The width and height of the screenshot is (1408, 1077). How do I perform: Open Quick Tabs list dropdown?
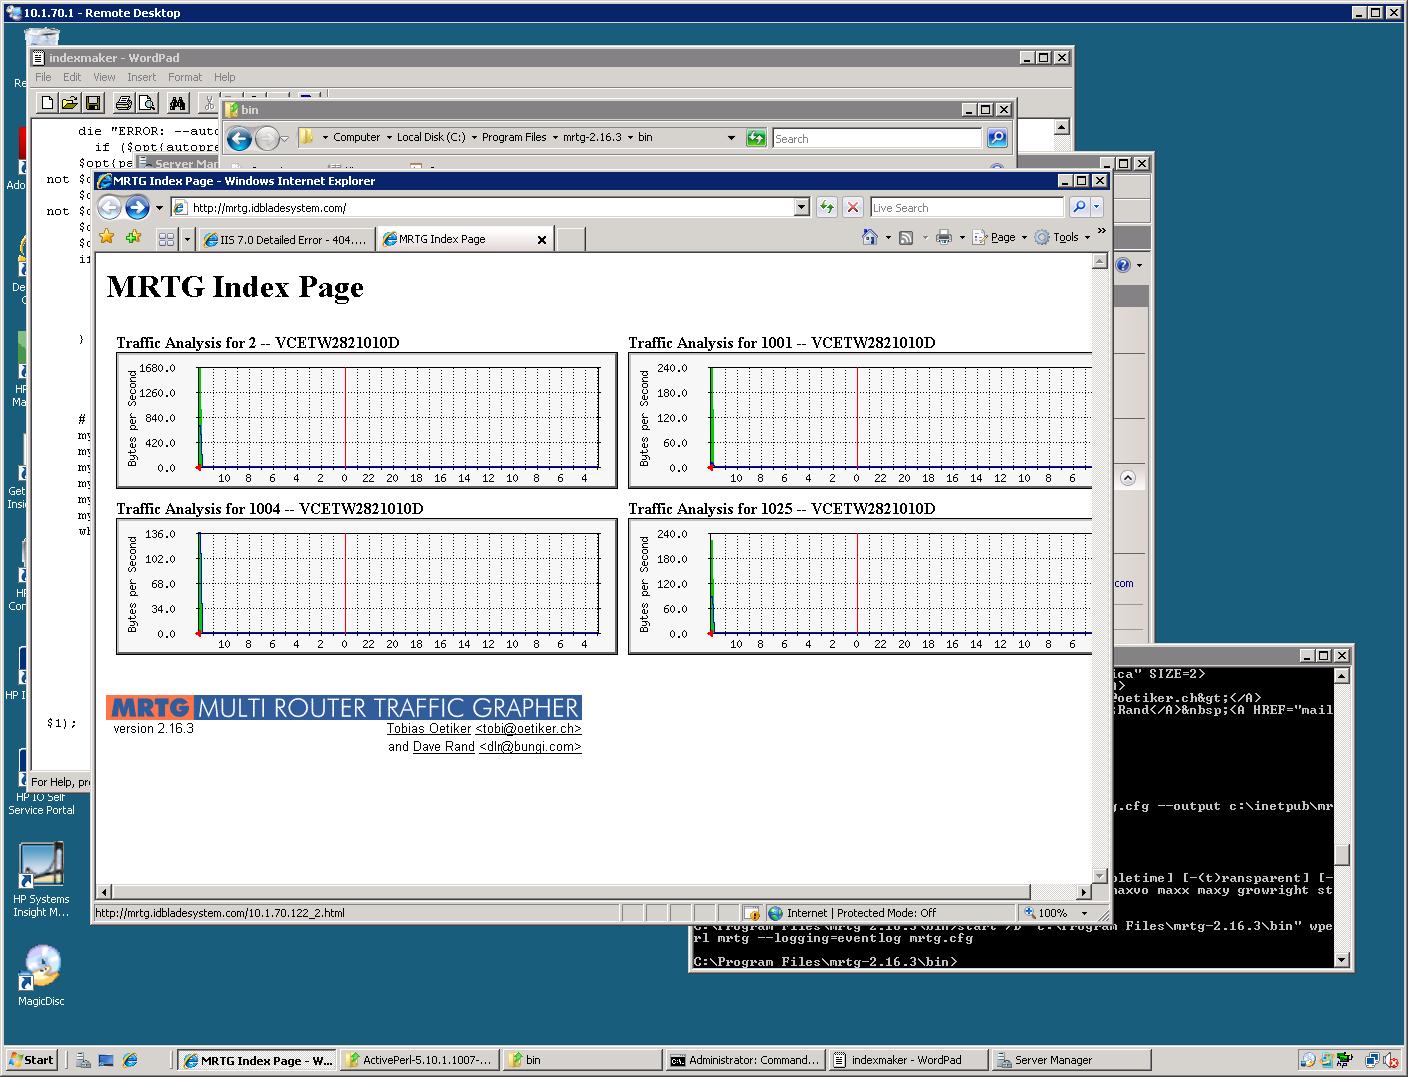[185, 239]
